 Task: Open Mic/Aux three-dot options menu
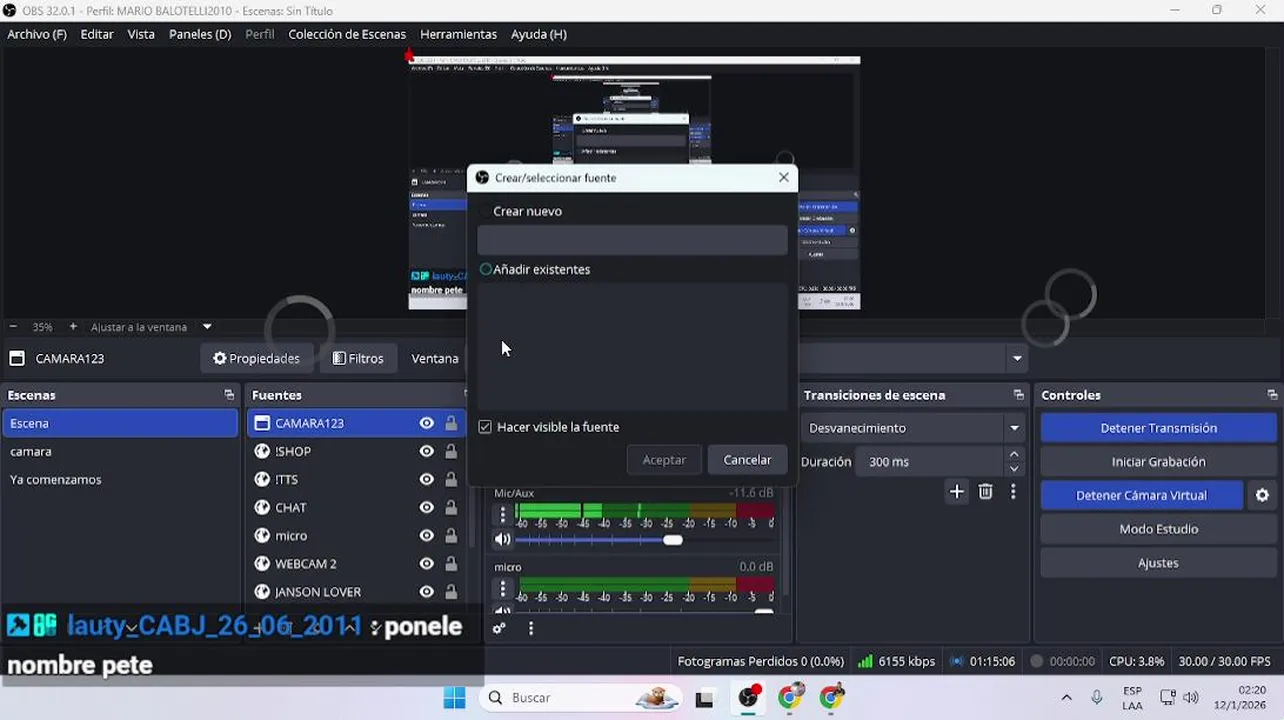(x=503, y=515)
